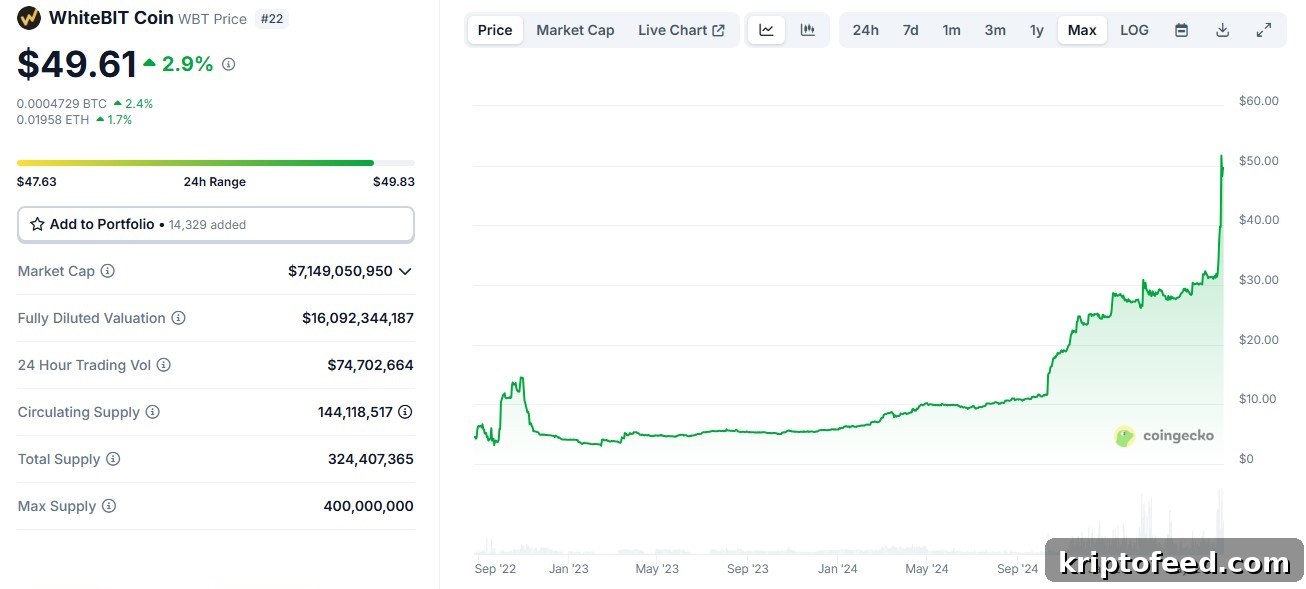Screen dimensions: 1306x589
Task: Click the WBT Price label
Action: (x=213, y=19)
